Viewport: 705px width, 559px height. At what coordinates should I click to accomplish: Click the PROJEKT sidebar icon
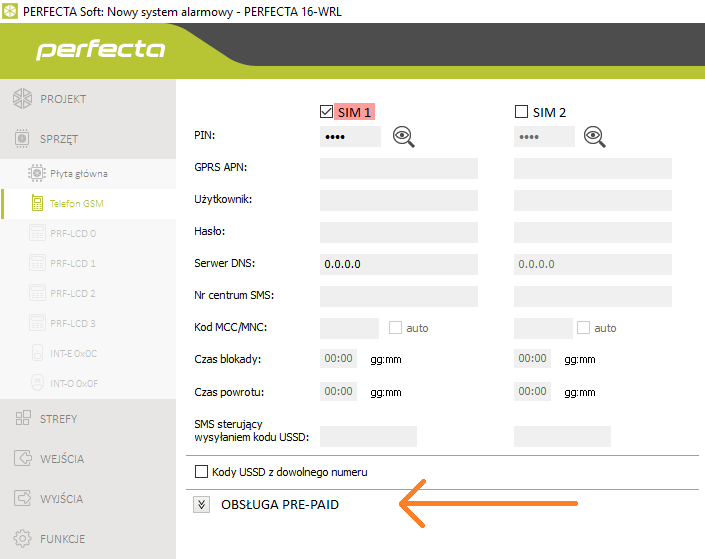22,99
